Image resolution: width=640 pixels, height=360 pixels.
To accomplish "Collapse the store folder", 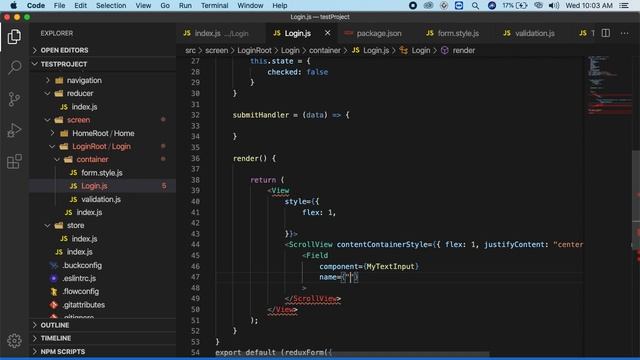I will 47,225.
